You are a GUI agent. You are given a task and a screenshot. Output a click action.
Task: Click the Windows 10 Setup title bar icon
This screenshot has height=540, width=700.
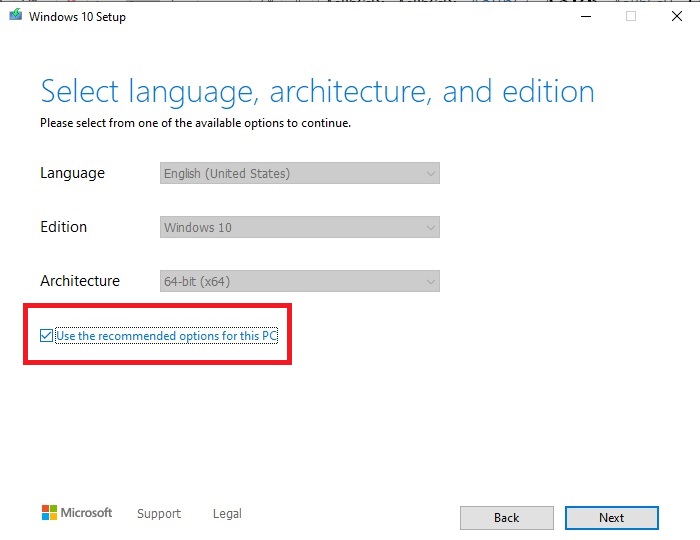(17, 17)
